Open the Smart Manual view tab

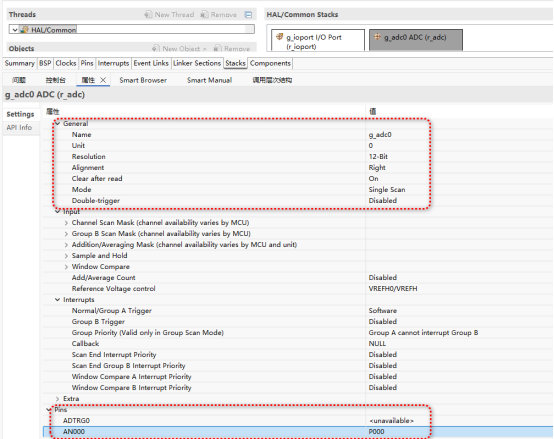click(x=209, y=80)
